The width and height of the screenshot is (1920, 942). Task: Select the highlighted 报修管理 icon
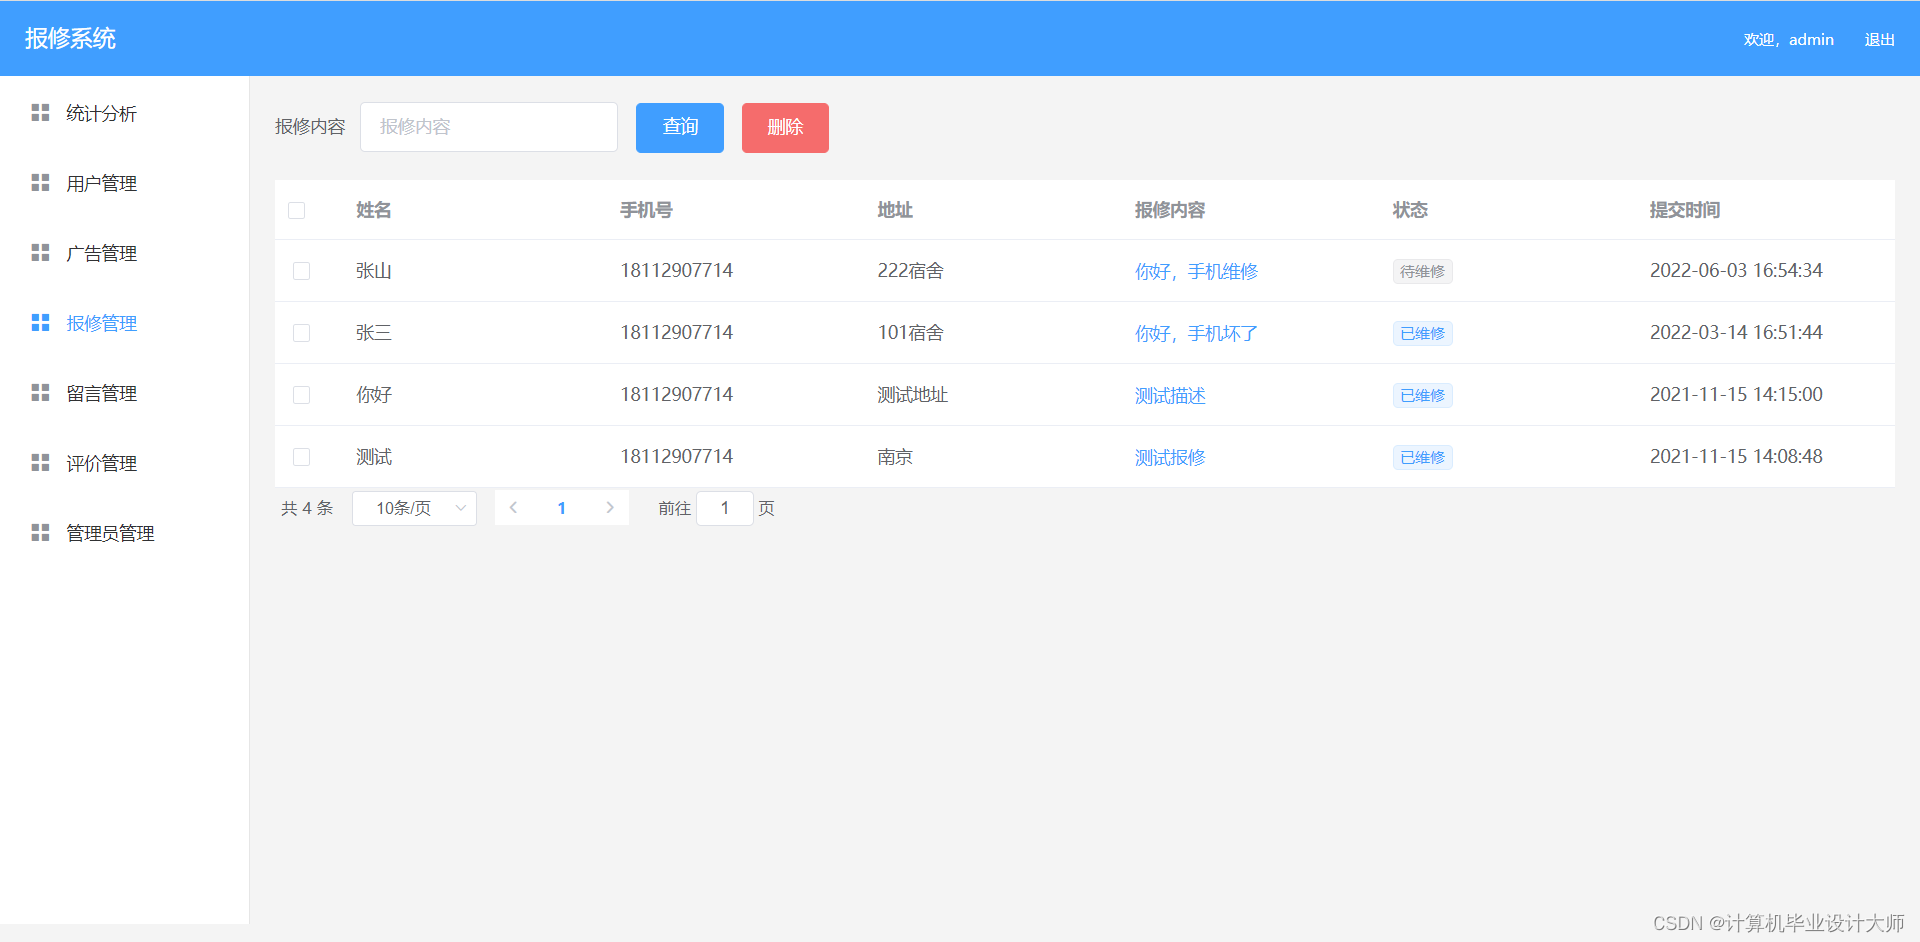tap(40, 323)
